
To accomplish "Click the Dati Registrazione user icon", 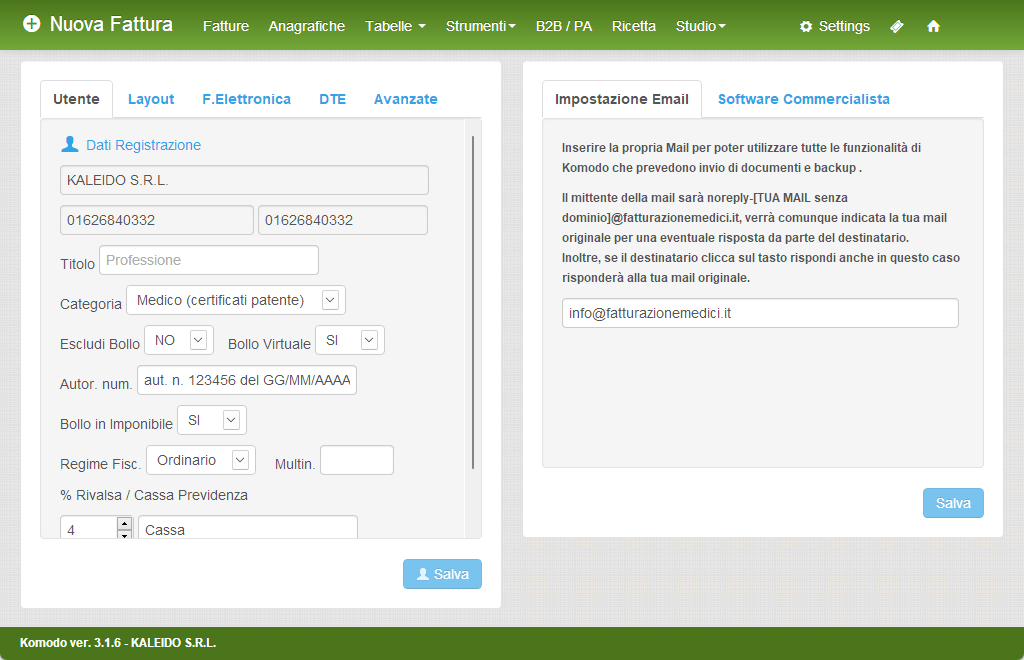I will (70, 145).
